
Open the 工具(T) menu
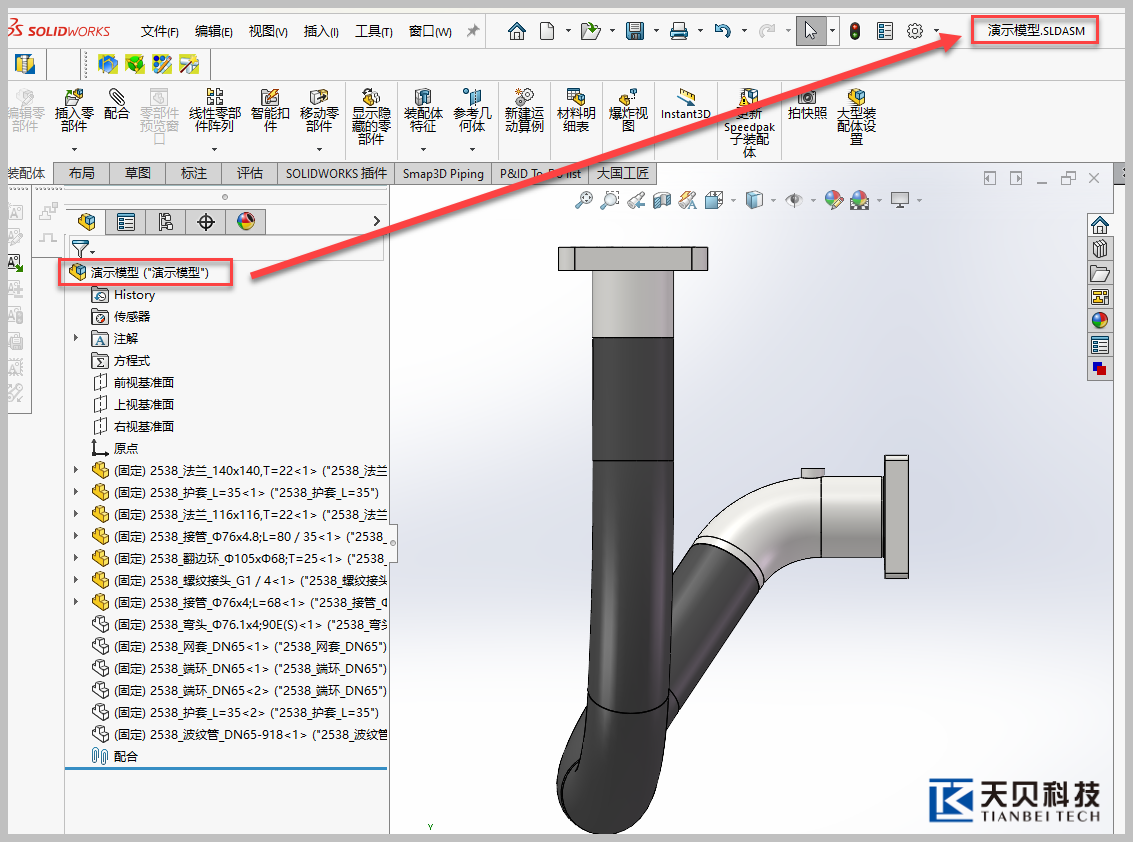click(373, 31)
